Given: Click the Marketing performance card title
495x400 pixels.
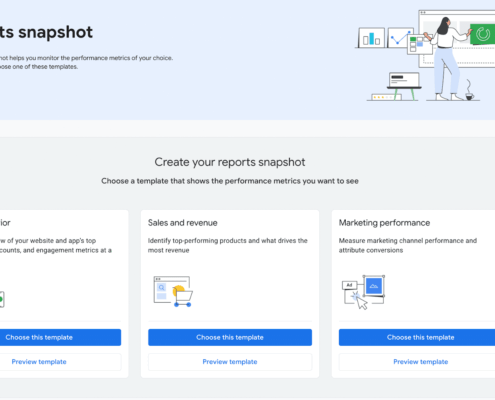Looking at the screenshot, I should coord(384,223).
